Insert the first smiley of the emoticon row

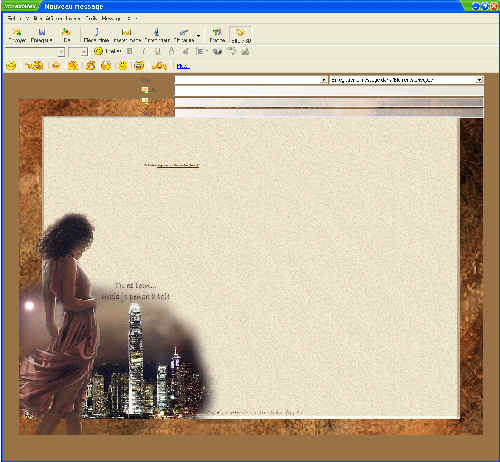click(x=11, y=66)
